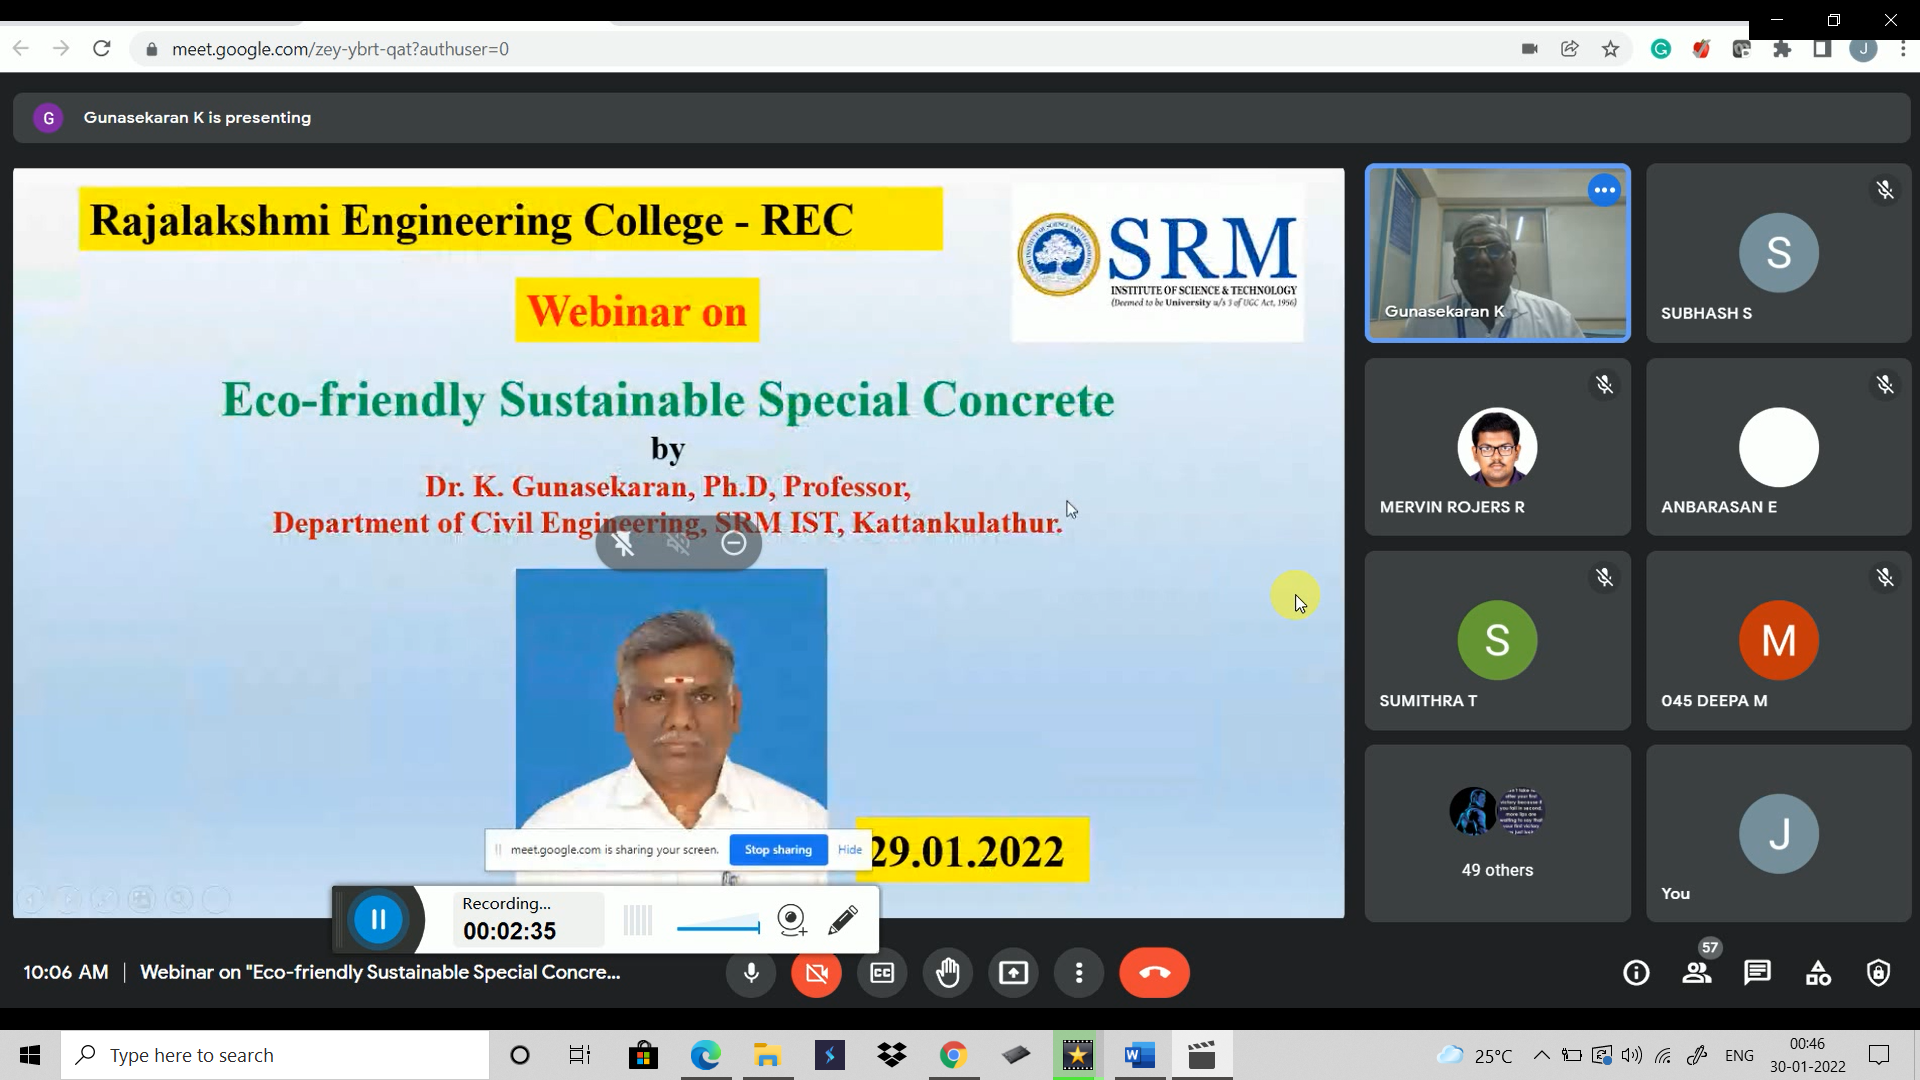Raise hand in the meeting

click(x=948, y=973)
